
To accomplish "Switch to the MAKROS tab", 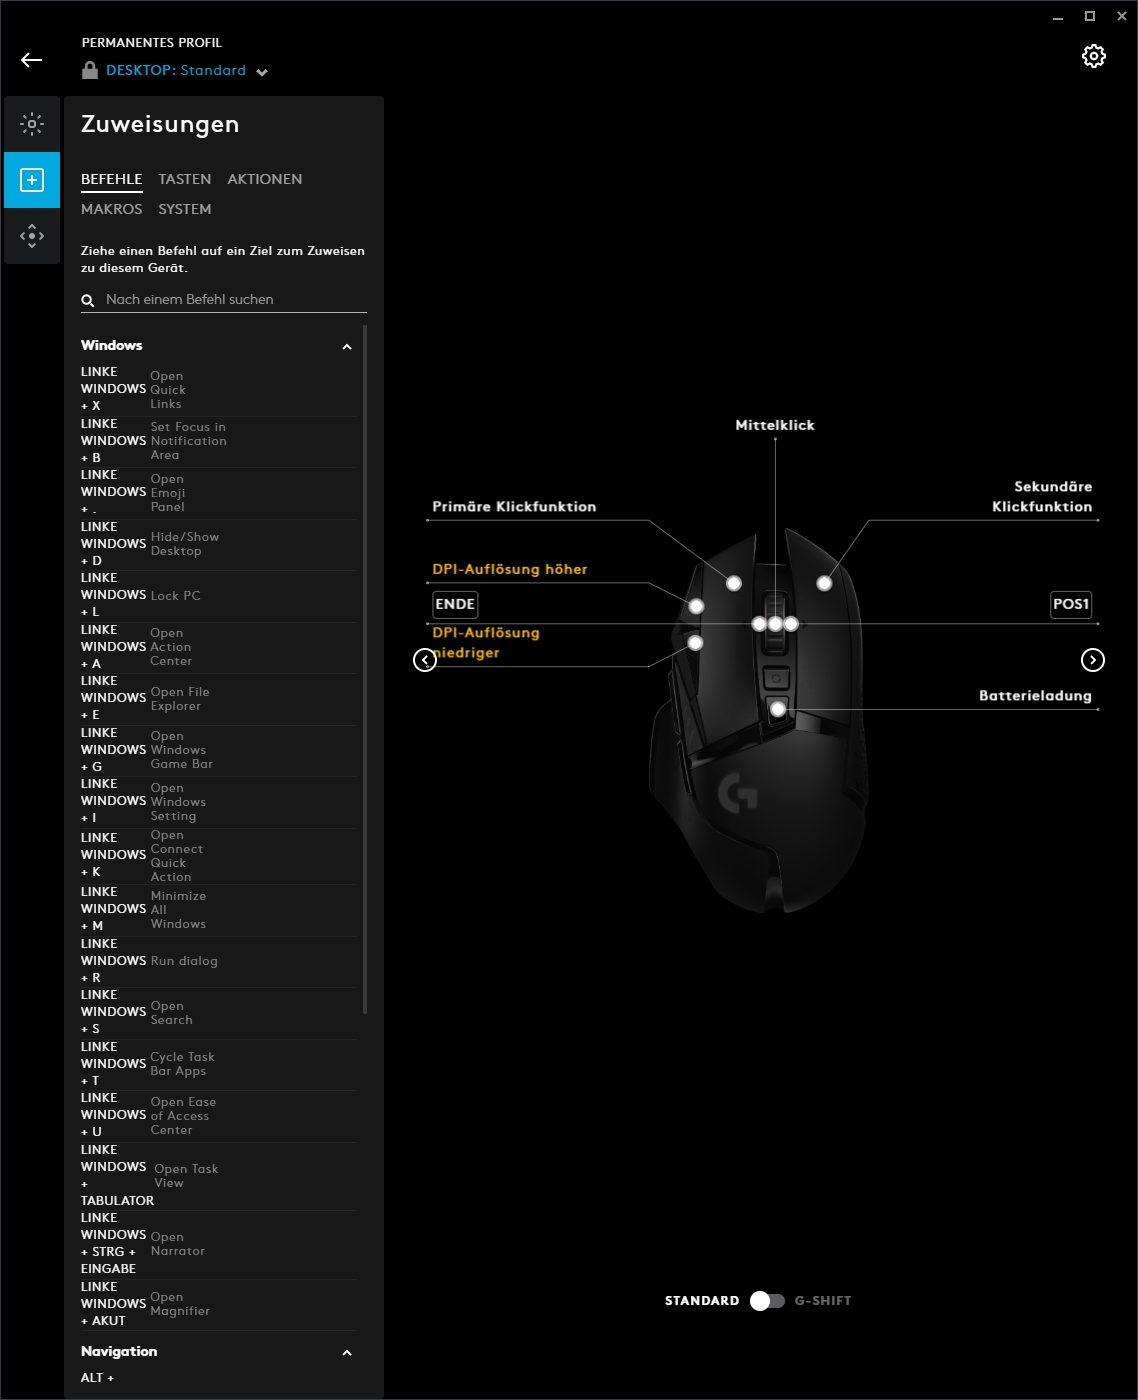I will (x=112, y=209).
